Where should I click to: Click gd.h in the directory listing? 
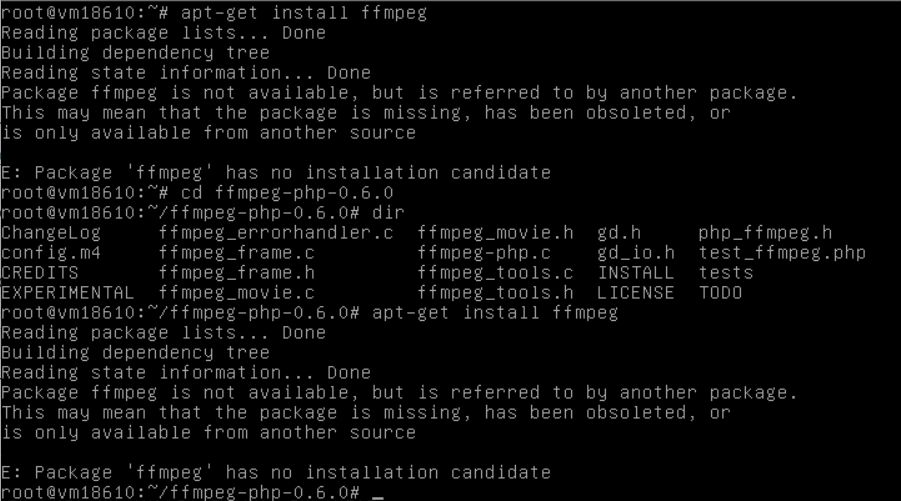(619, 233)
